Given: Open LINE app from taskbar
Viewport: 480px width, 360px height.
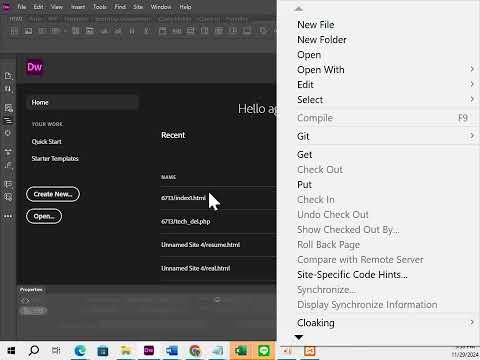Looking at the screenshot, I should 264,351.
